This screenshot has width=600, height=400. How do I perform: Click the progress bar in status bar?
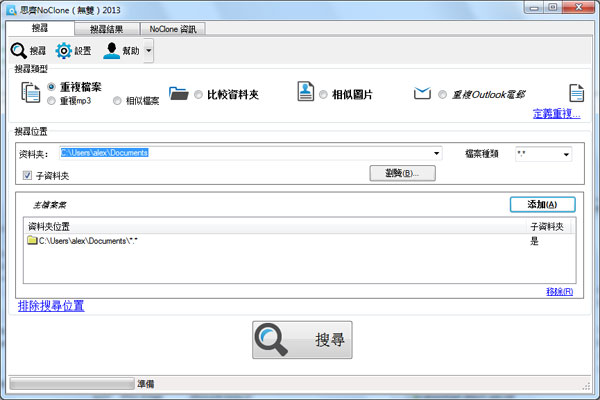[72, 384]
